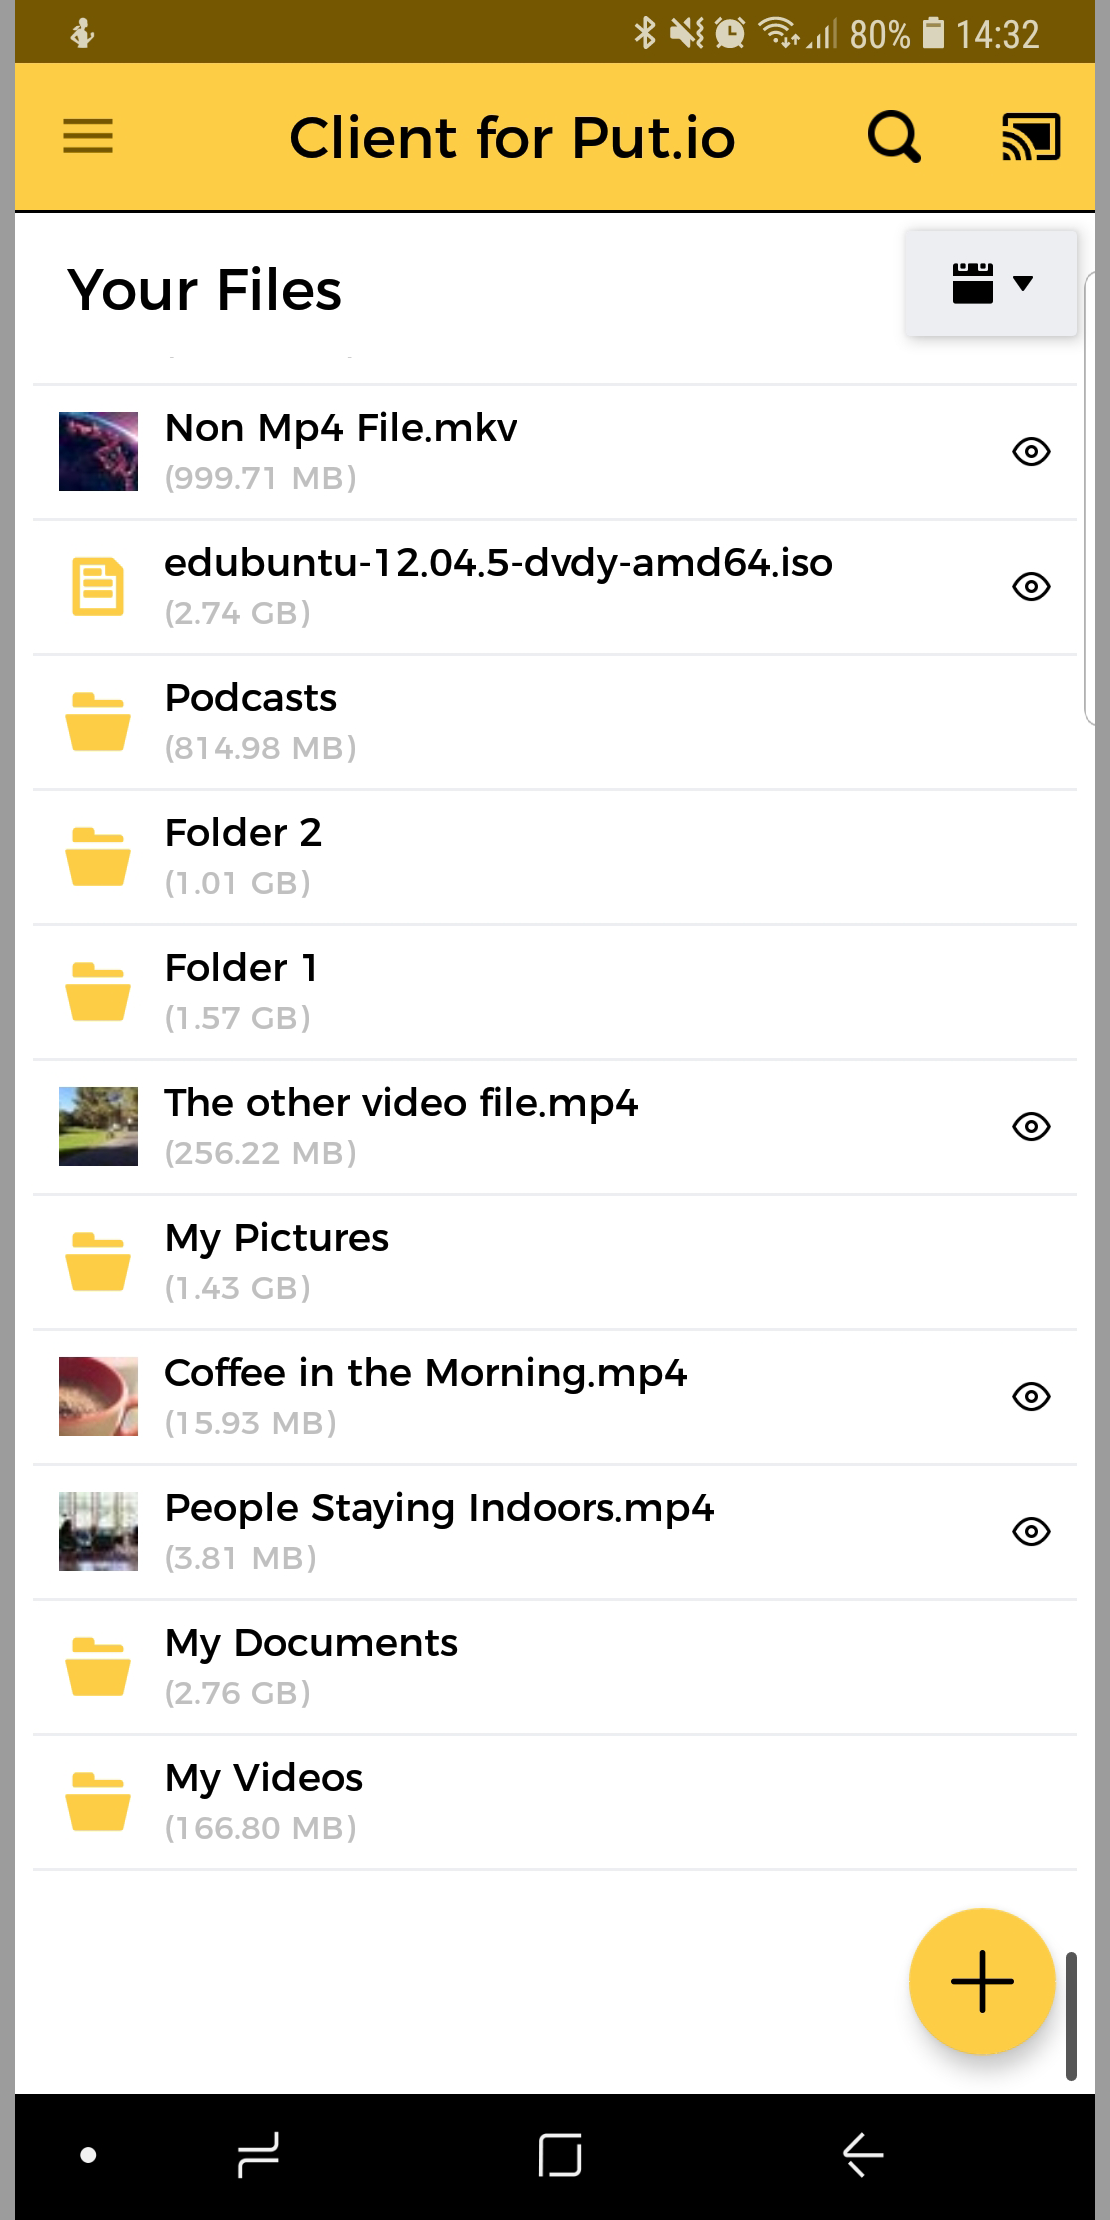This screenshot has width=1110, height=2220.
Task: Expand the file type filter dropdown
Action: point(991,283)
